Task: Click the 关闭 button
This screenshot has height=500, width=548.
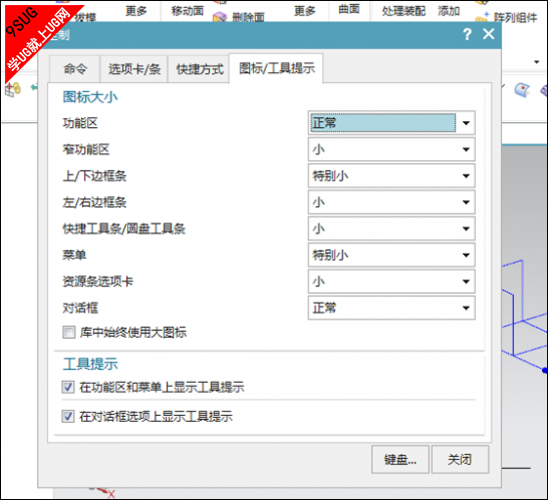Action: (460, 459)
